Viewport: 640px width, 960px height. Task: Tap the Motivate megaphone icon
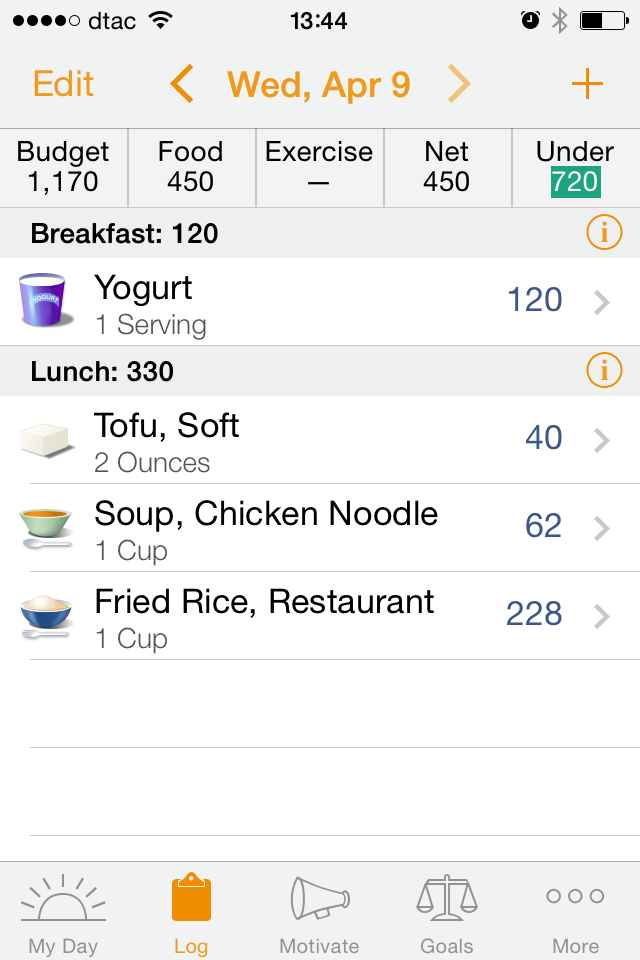319,903
